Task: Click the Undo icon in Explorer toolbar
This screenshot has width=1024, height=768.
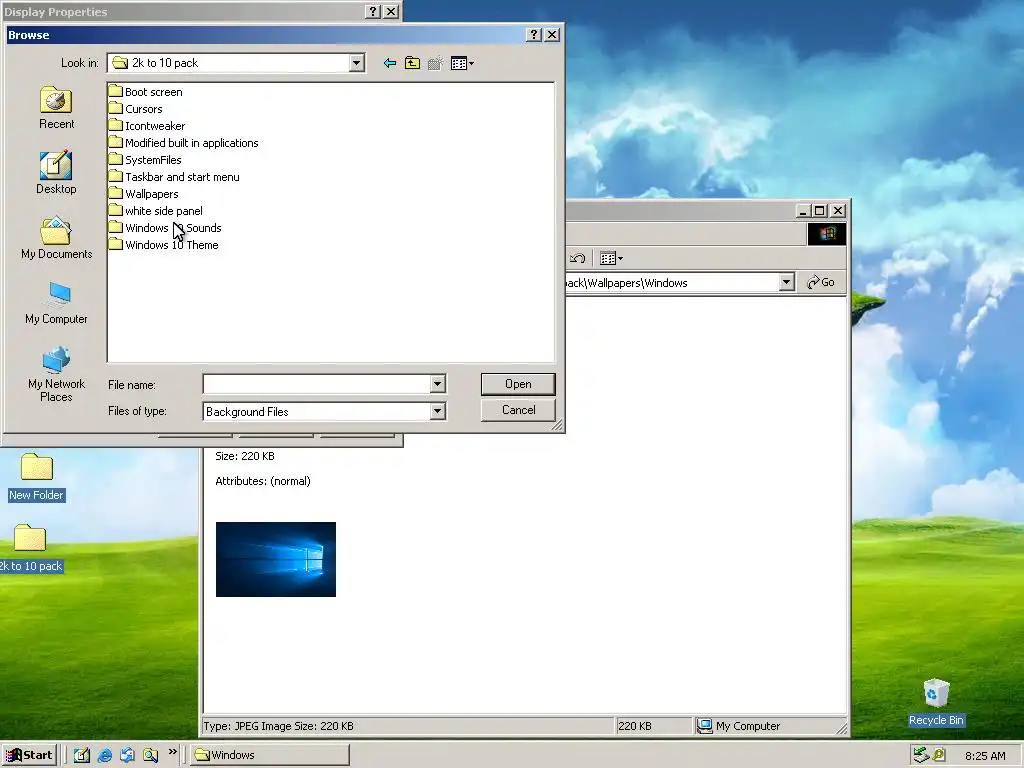Action: [577, 259]
